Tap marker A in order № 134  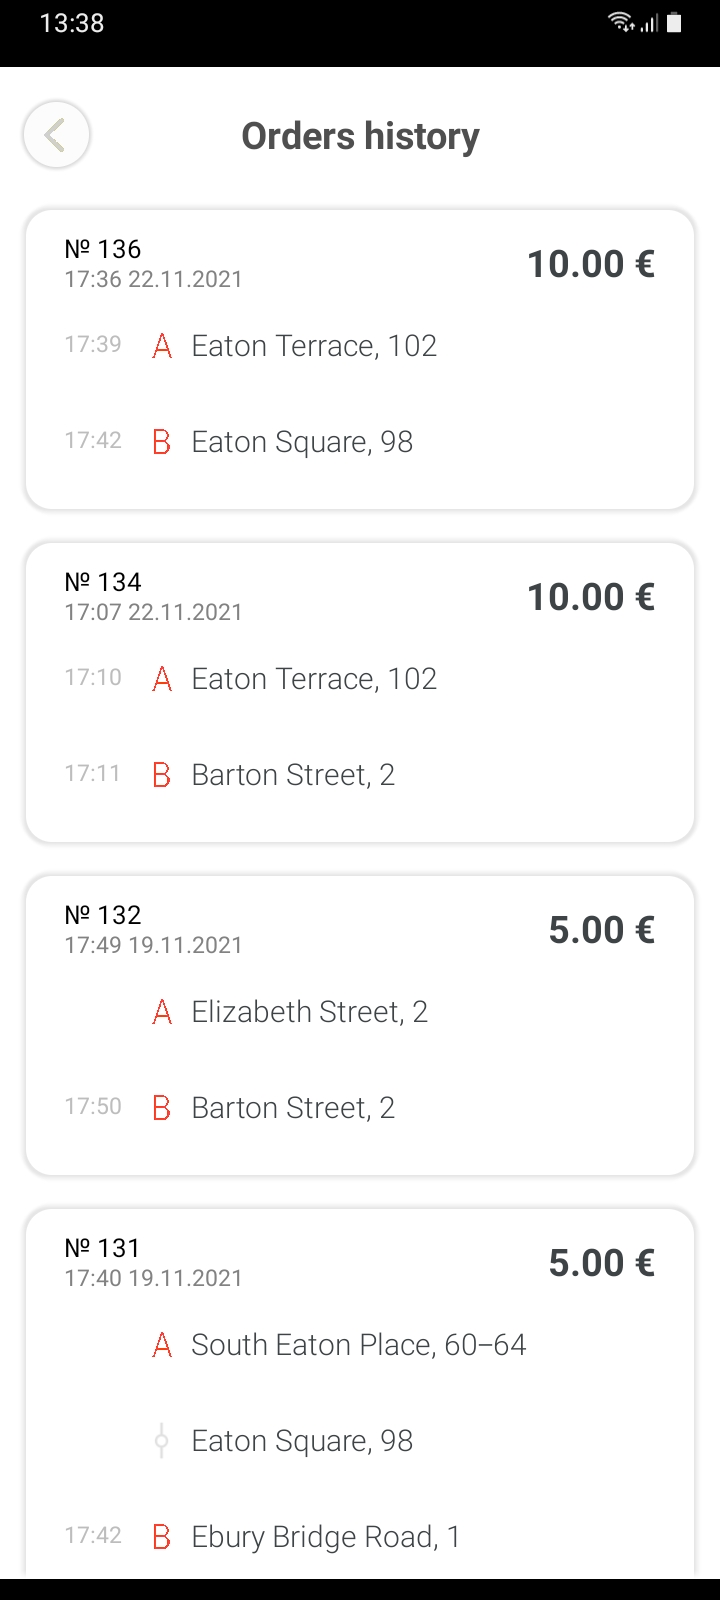pyautogui.click(x=162, y=679)
